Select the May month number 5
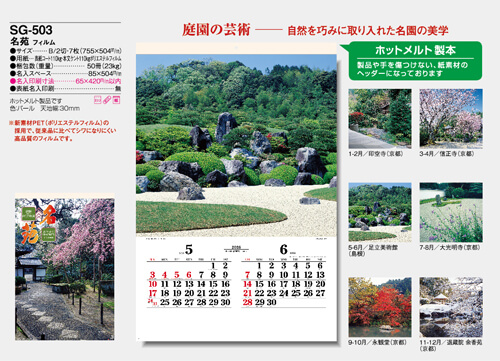 click(189, 249)
